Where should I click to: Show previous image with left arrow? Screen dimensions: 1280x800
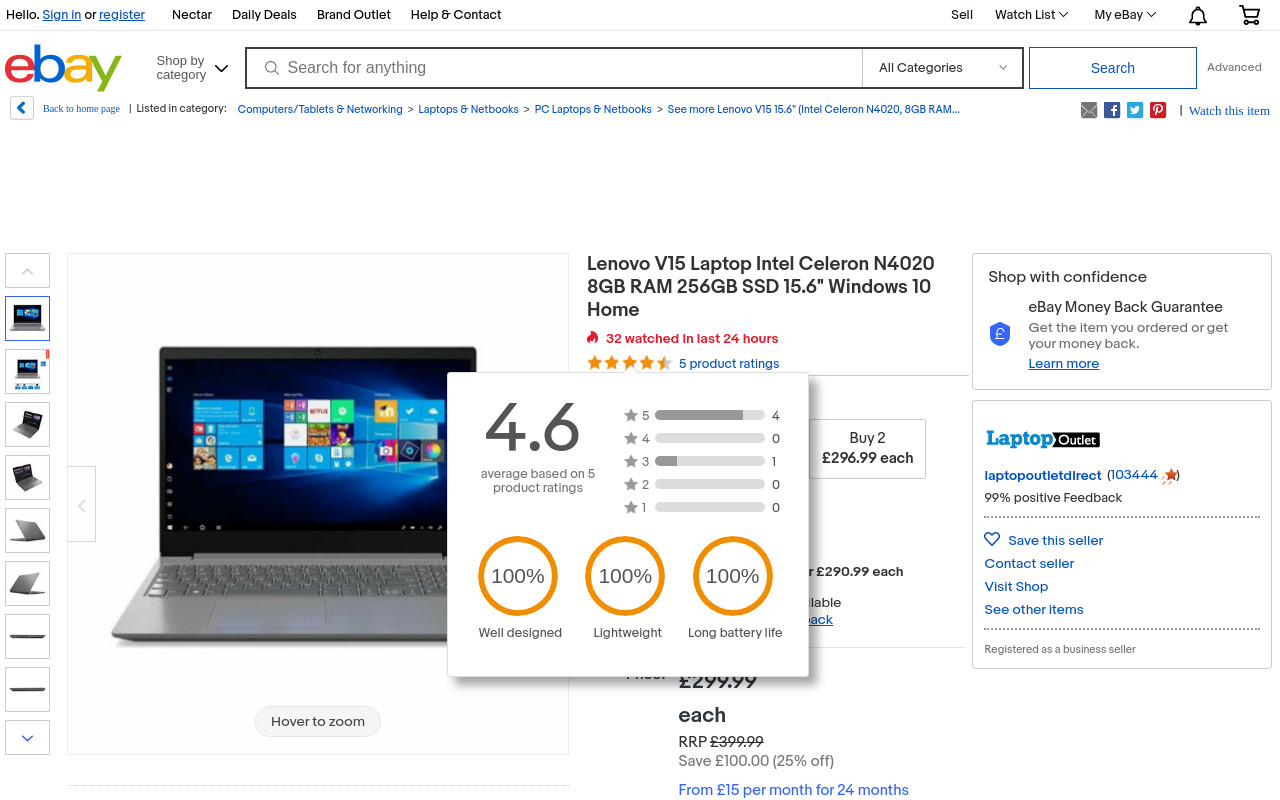(82, 504)
